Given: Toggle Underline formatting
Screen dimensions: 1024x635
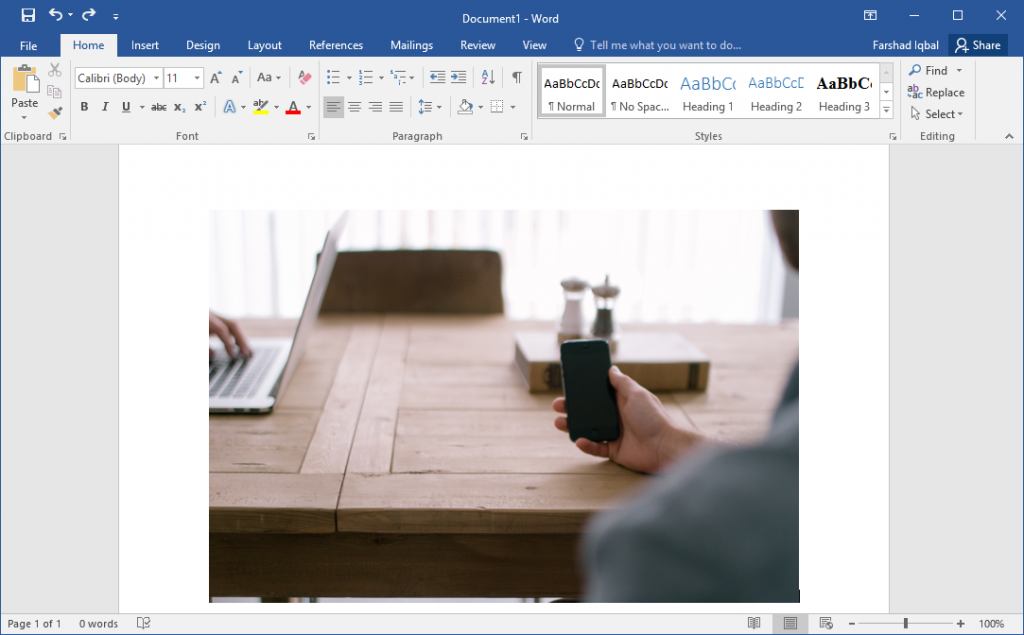Looking at the screenshot, I should (125, 105).
